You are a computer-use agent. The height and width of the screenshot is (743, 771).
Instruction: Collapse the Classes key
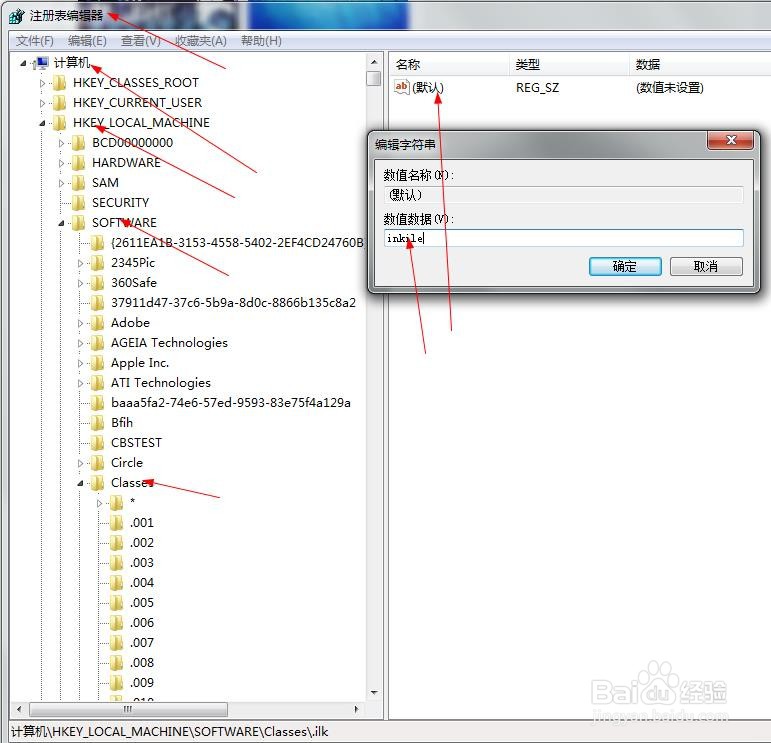(x=80, y=483)
